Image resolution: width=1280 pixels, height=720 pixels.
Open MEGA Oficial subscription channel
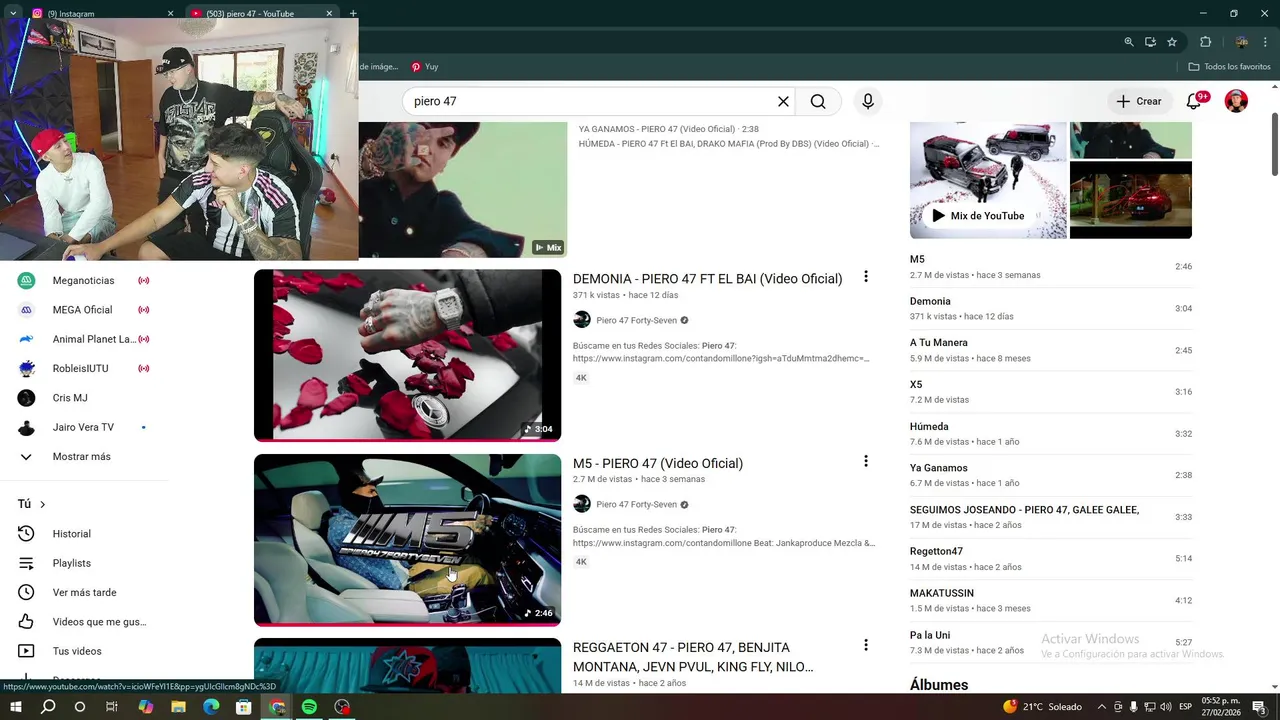[84, 310]
